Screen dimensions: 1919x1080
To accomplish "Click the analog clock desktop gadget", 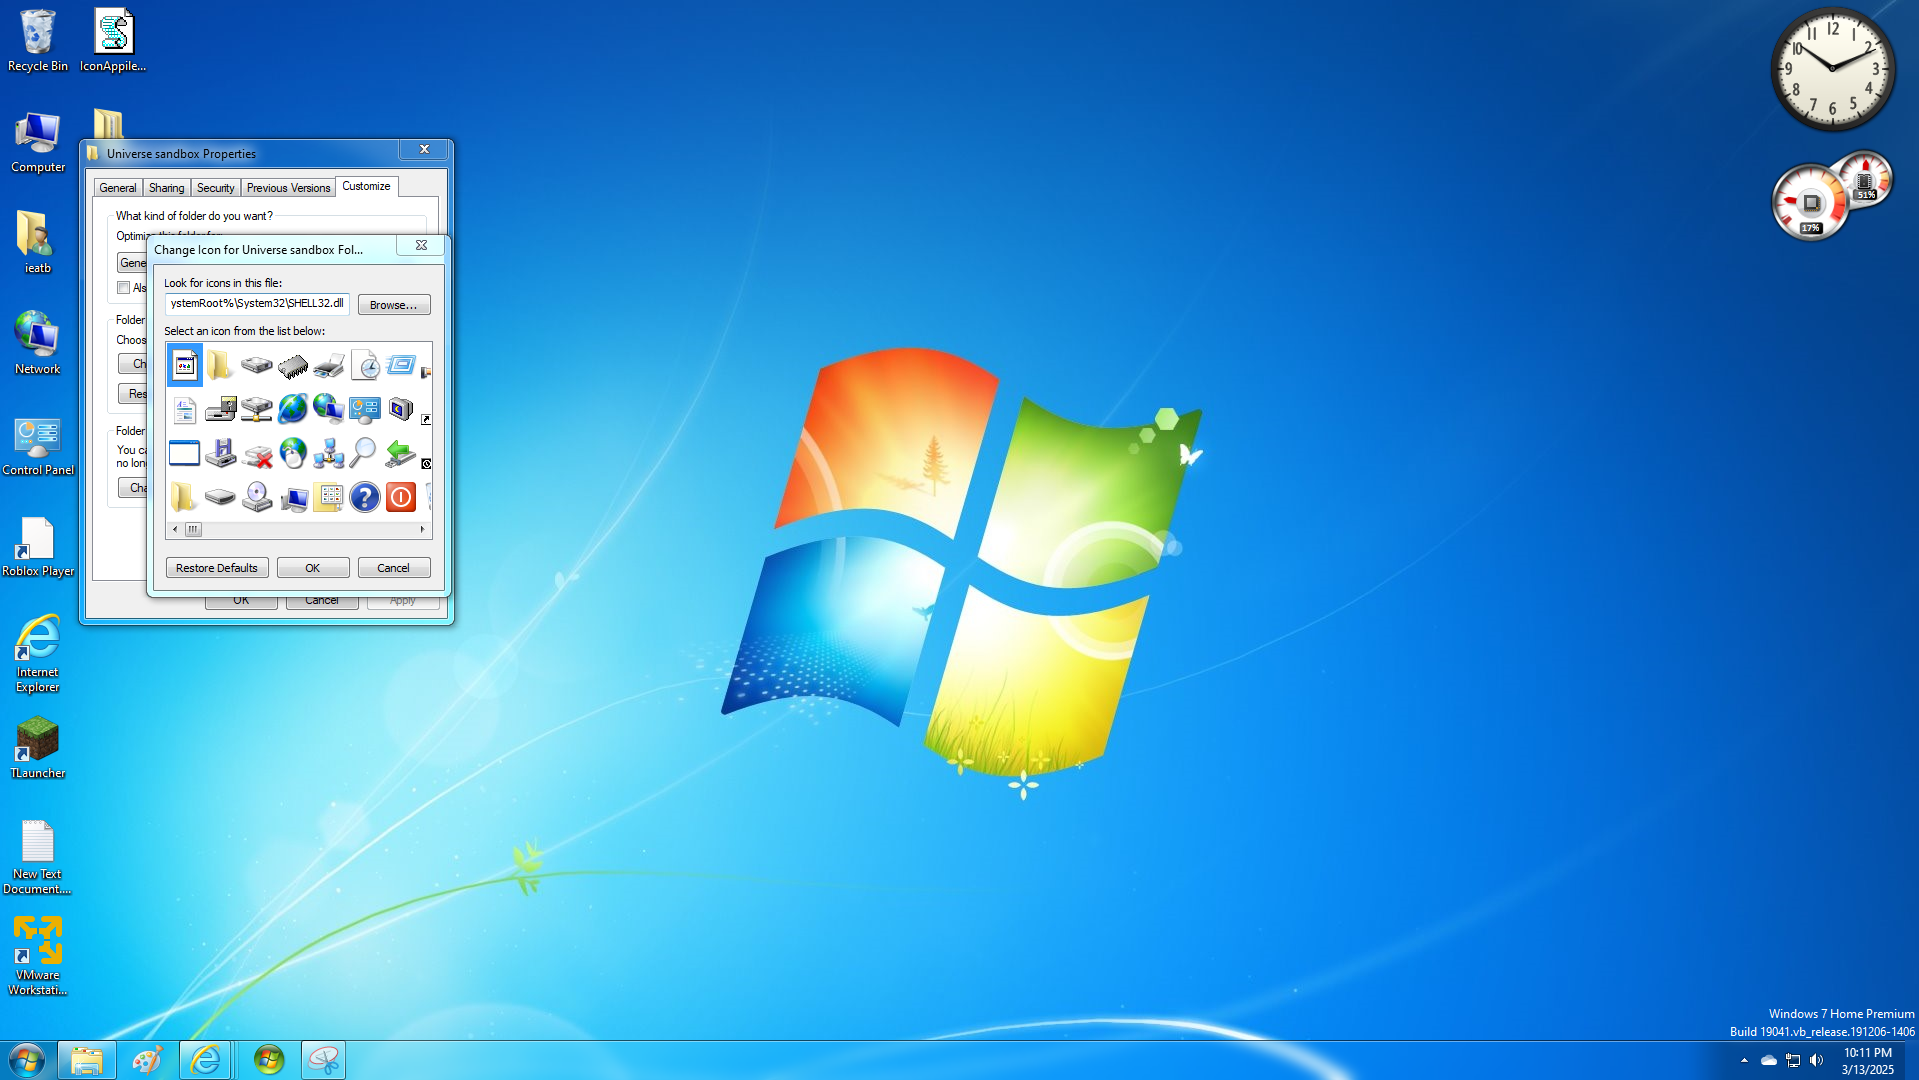I will pyautogui.click(x=1833, y=69).
